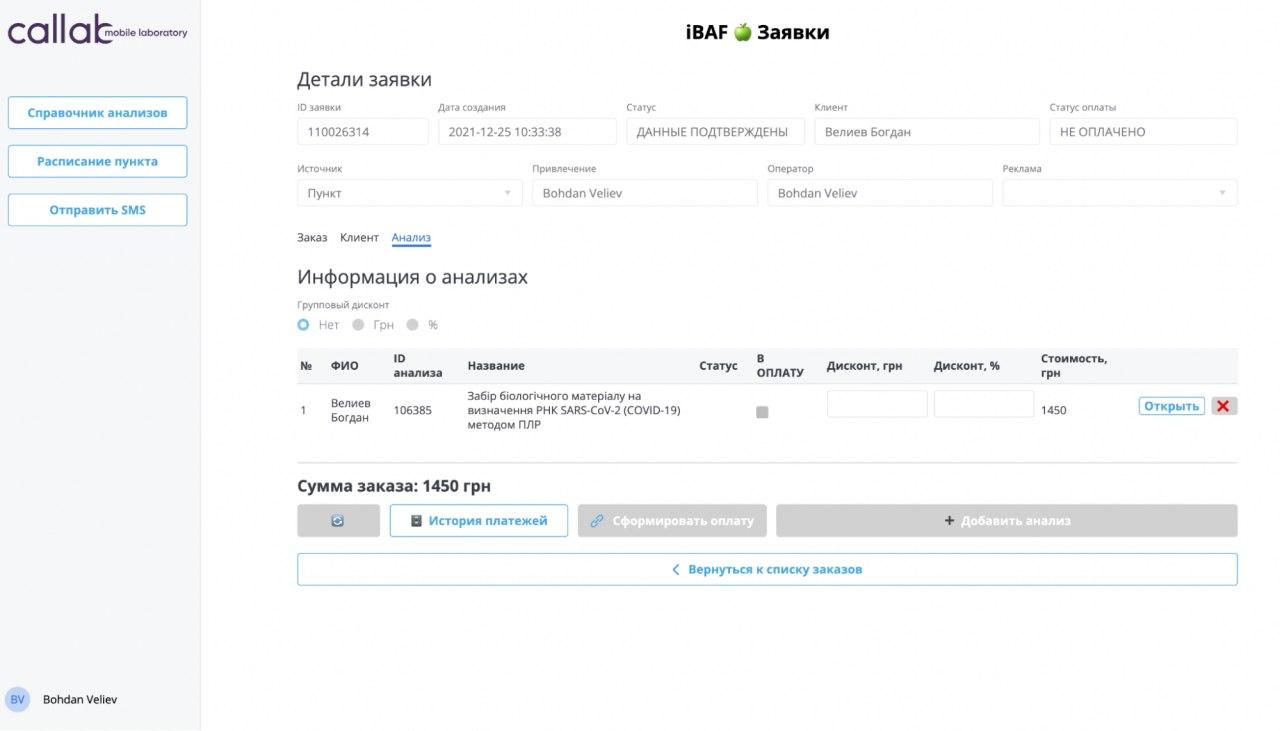The width and height of the screenshot is (1280, 731).
Task: Open Справочник анализов from sidebar
Action: tap(97, 113)
